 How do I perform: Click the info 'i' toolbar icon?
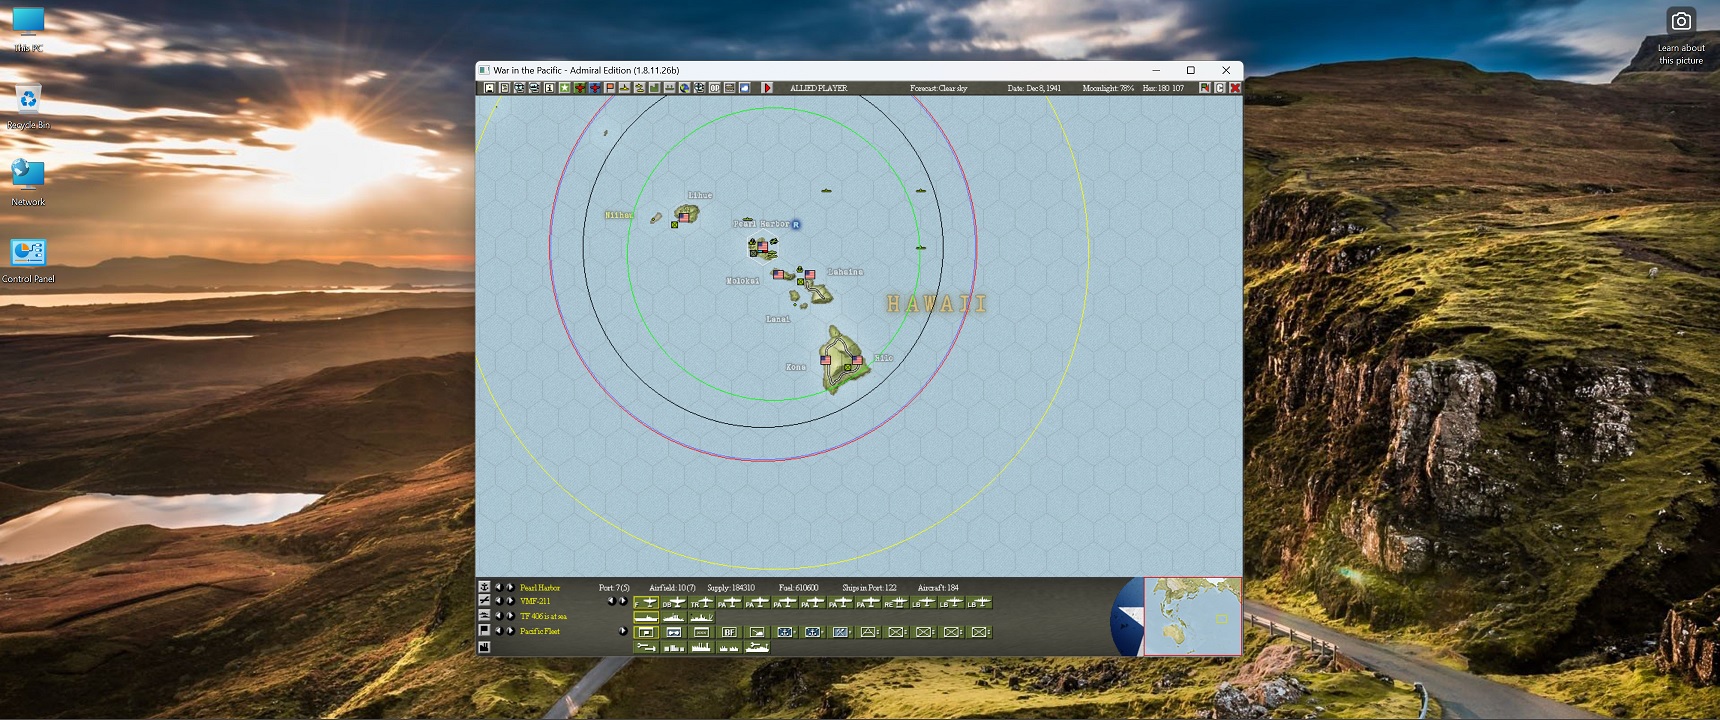[x=549, y=88]
